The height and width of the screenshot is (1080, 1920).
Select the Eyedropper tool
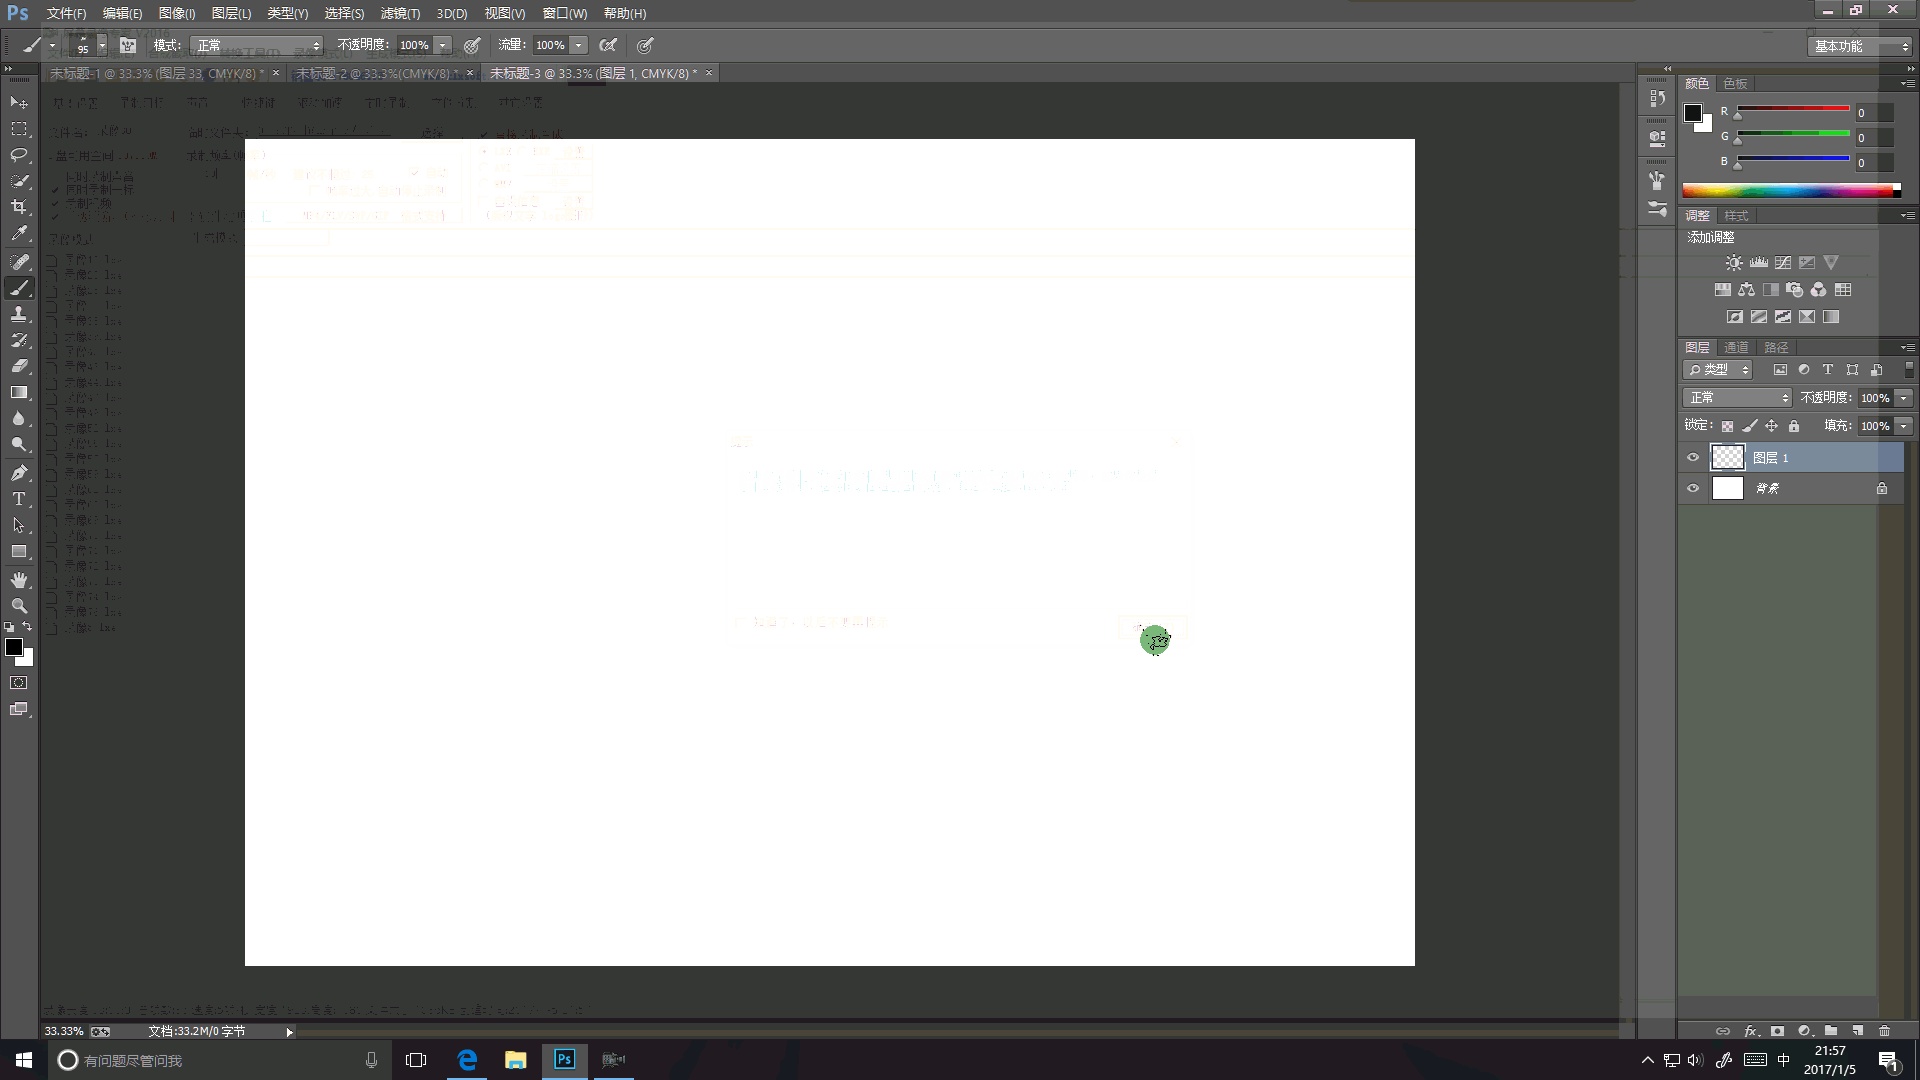(19, 234)
